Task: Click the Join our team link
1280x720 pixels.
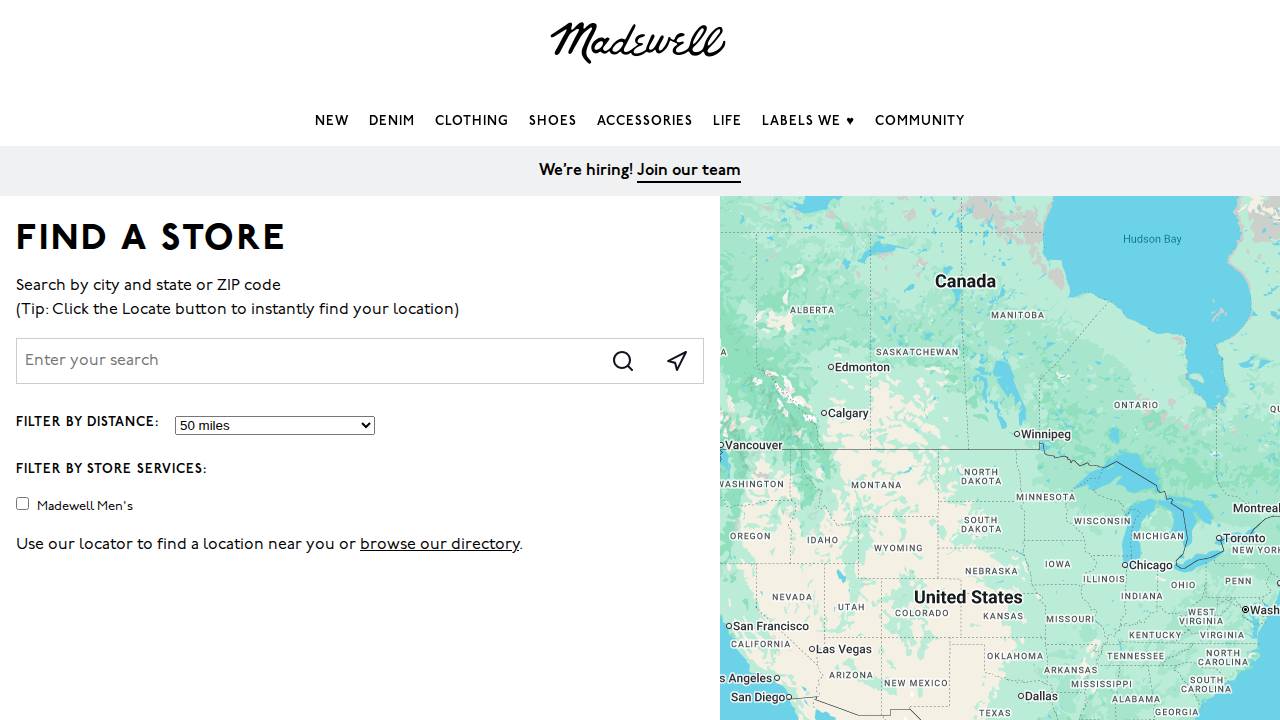Action: click(x=688, y=170)
